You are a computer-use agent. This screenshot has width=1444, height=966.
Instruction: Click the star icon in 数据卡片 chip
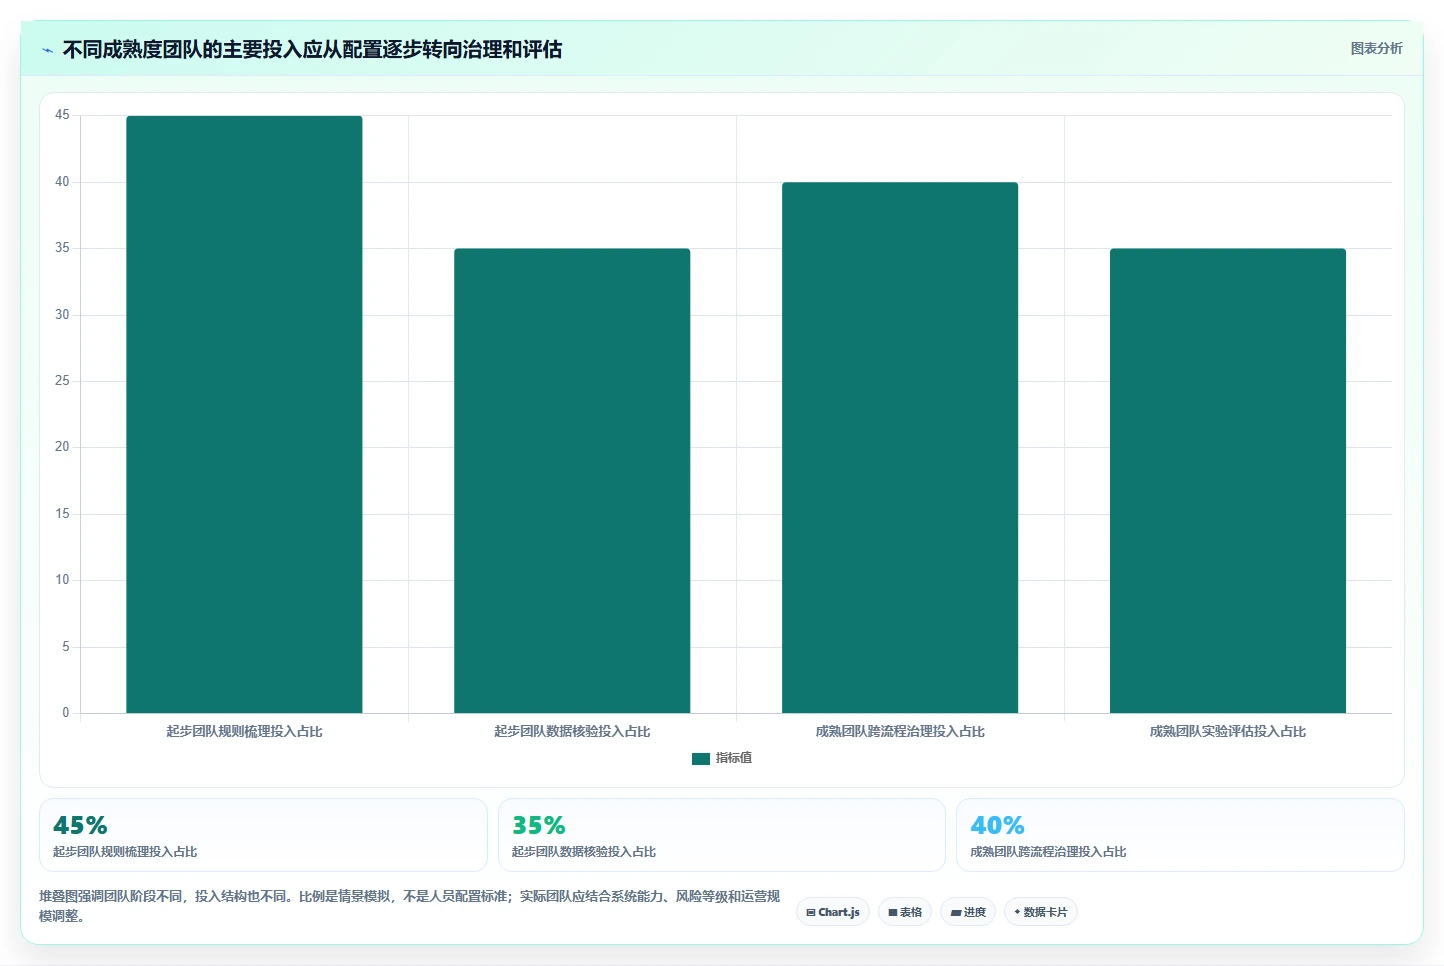coord(1017,912)
